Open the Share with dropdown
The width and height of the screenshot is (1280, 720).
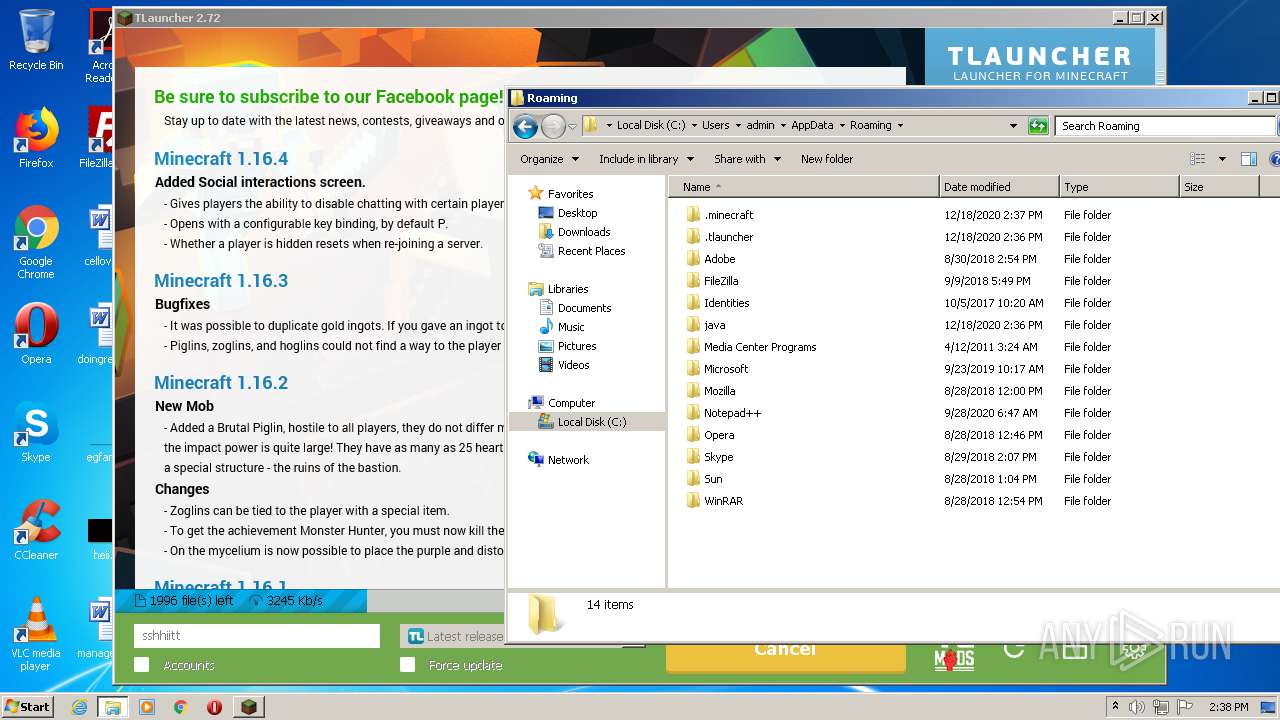click(747, 159)
